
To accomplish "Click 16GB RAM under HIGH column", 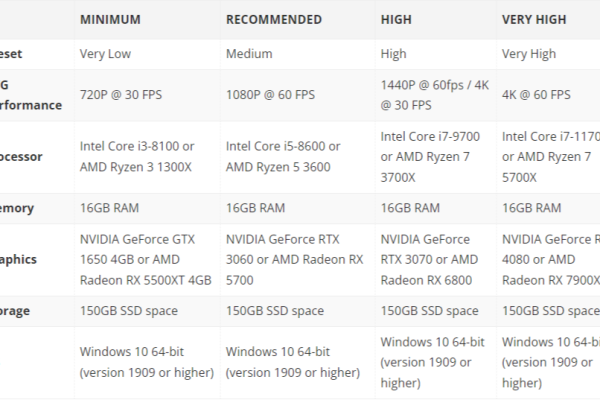I will pyautogui.click(x=410, y=208).
